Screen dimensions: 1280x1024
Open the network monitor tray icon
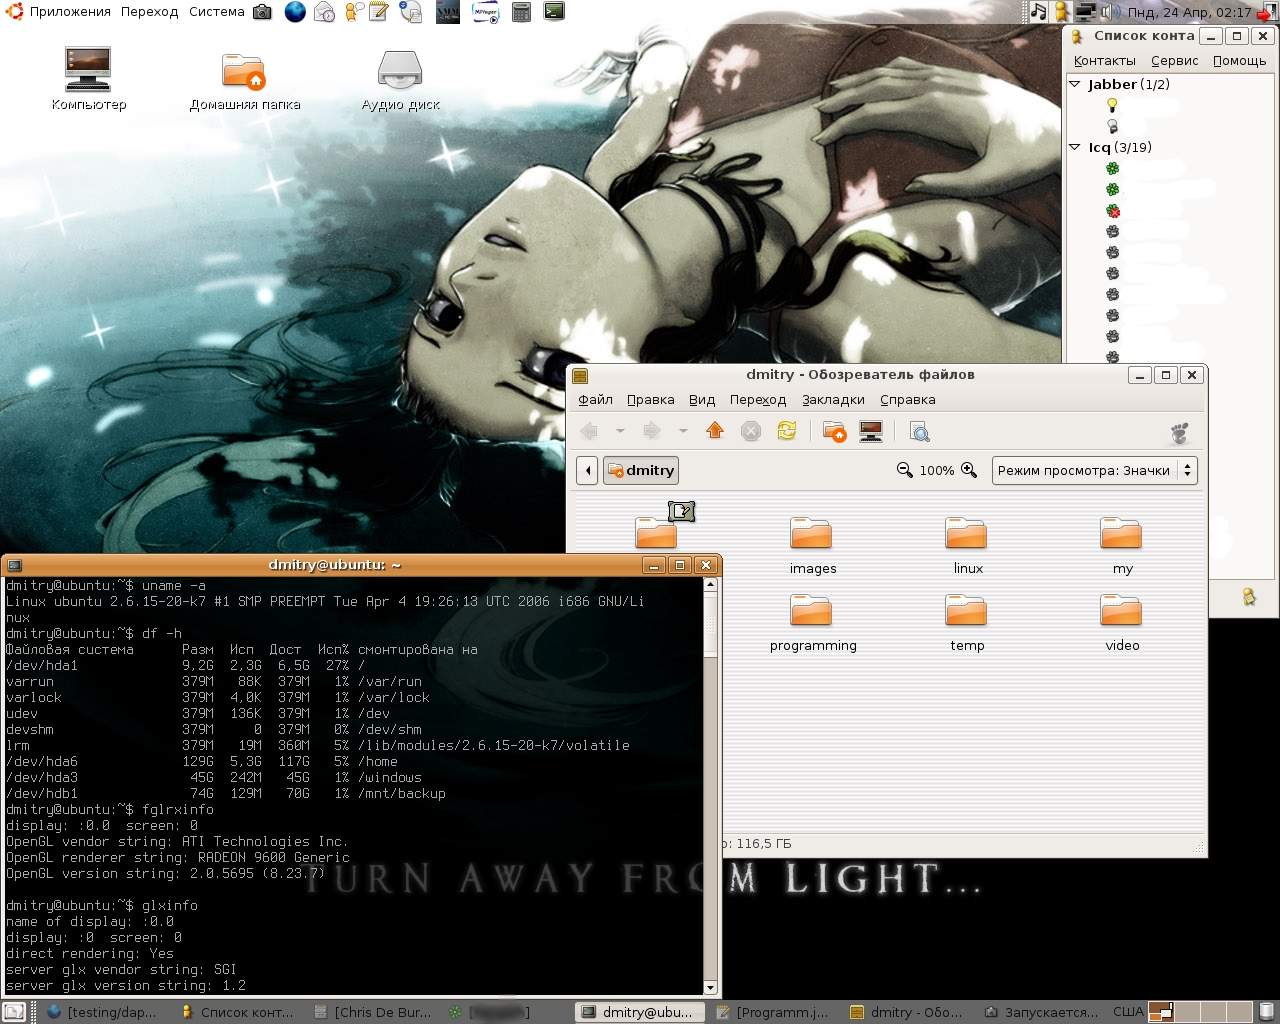(1085, 12)
